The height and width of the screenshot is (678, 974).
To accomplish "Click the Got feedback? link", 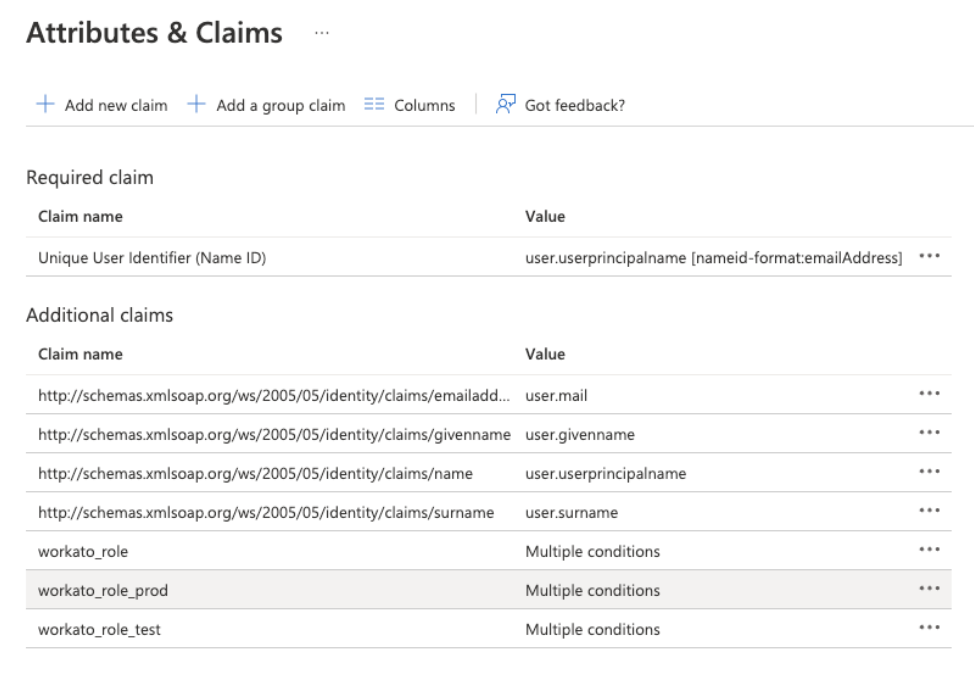I will pos(574,105).
